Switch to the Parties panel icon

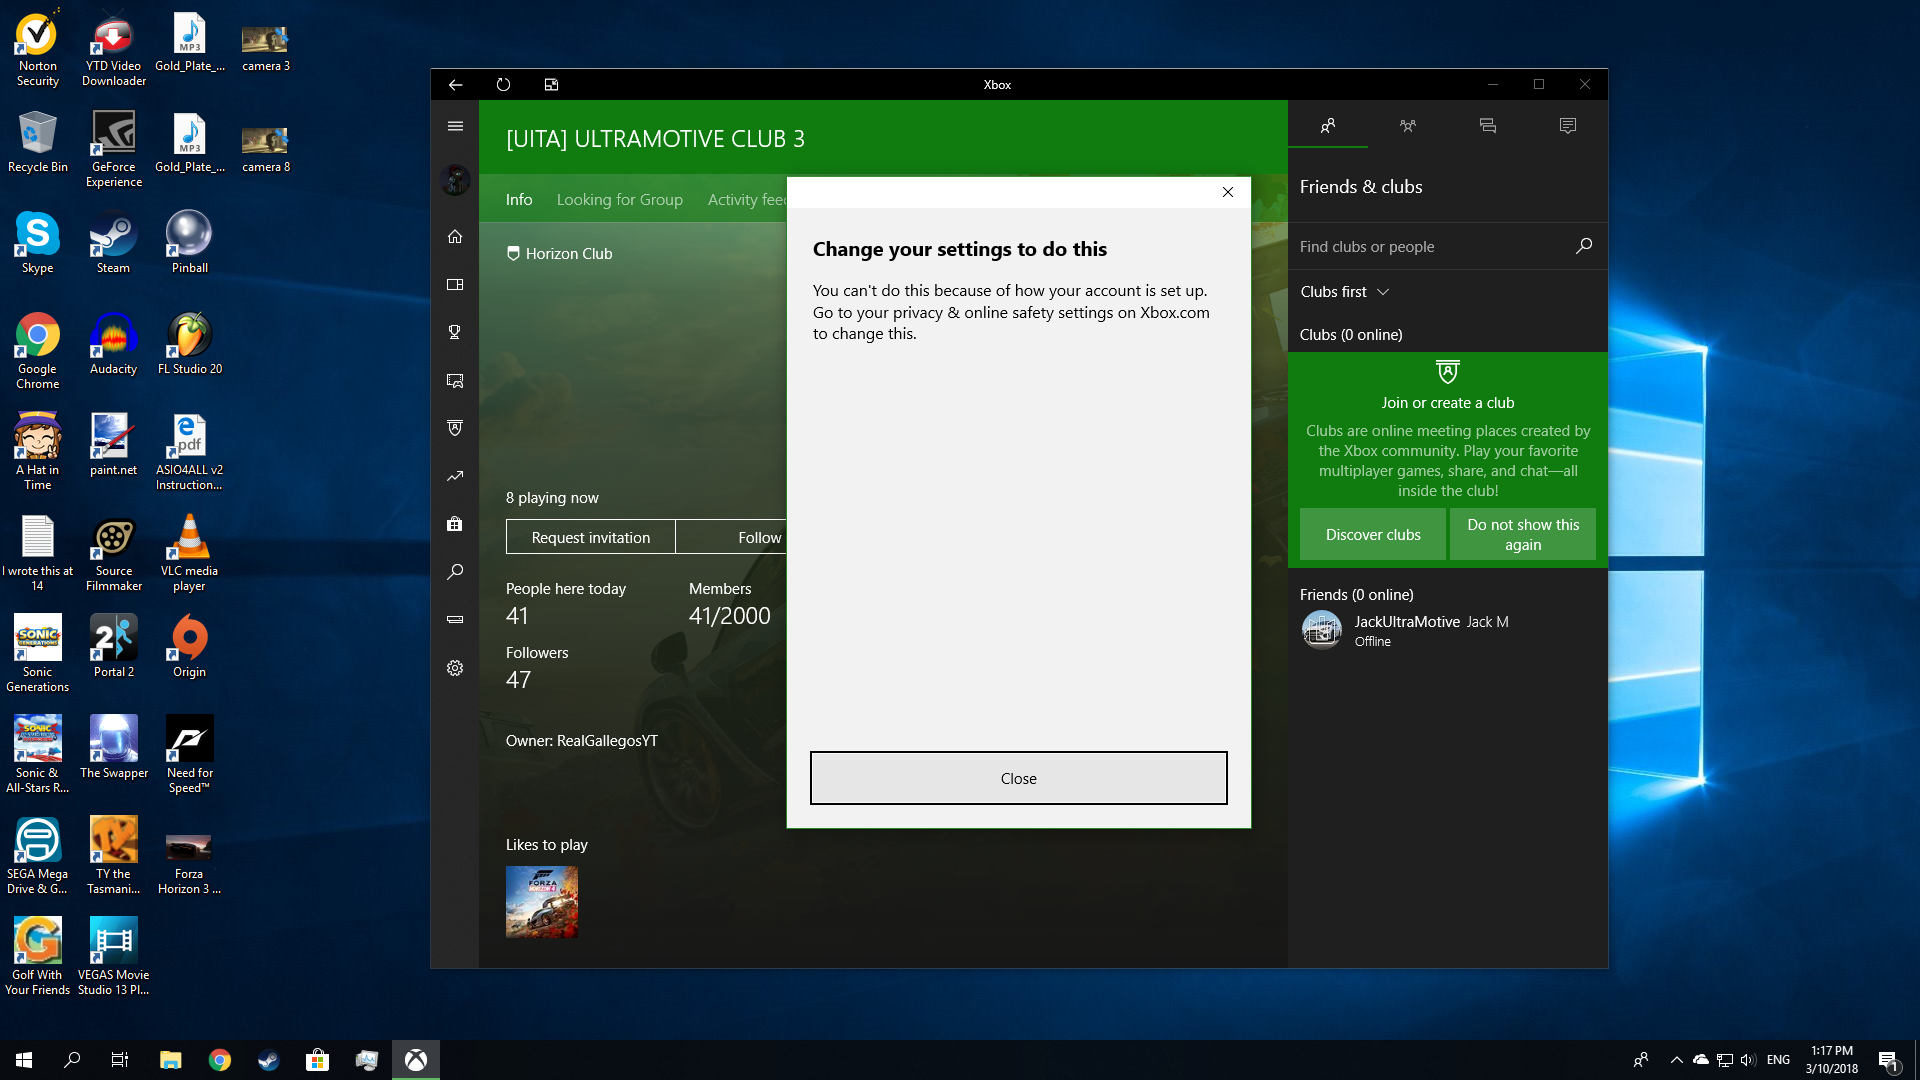point(1408,125)
